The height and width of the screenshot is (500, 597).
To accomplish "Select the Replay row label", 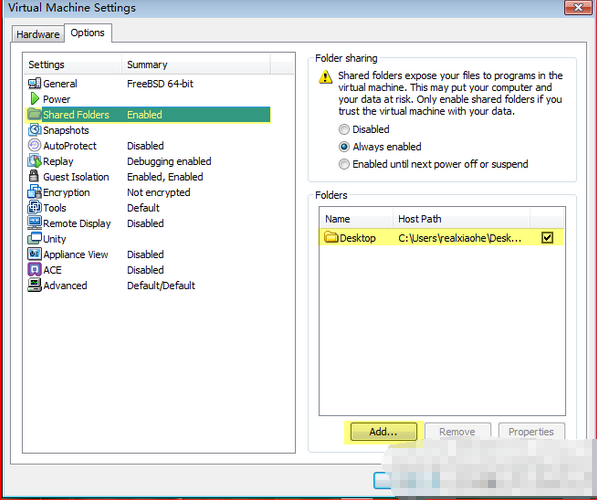I will [58, 161].
